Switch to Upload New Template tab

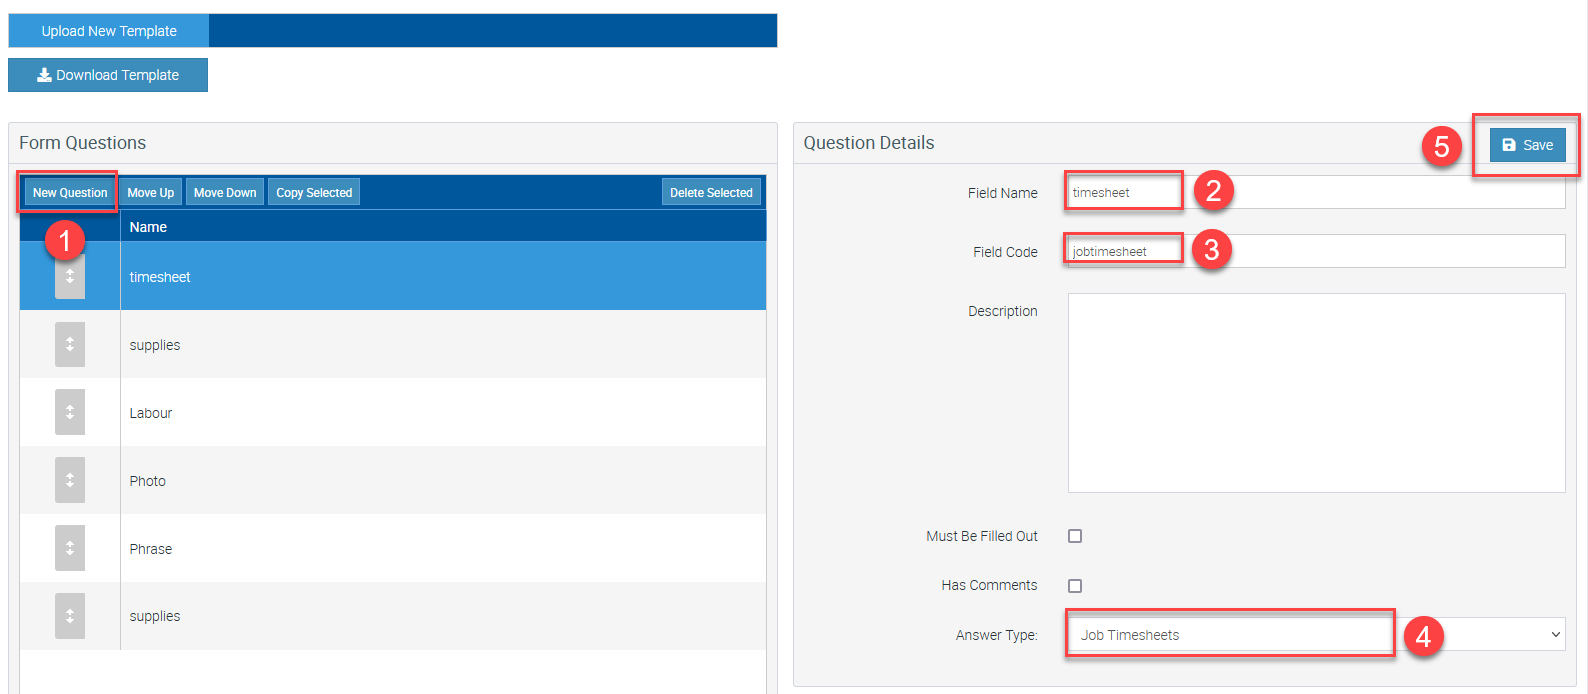click(109, 31)
